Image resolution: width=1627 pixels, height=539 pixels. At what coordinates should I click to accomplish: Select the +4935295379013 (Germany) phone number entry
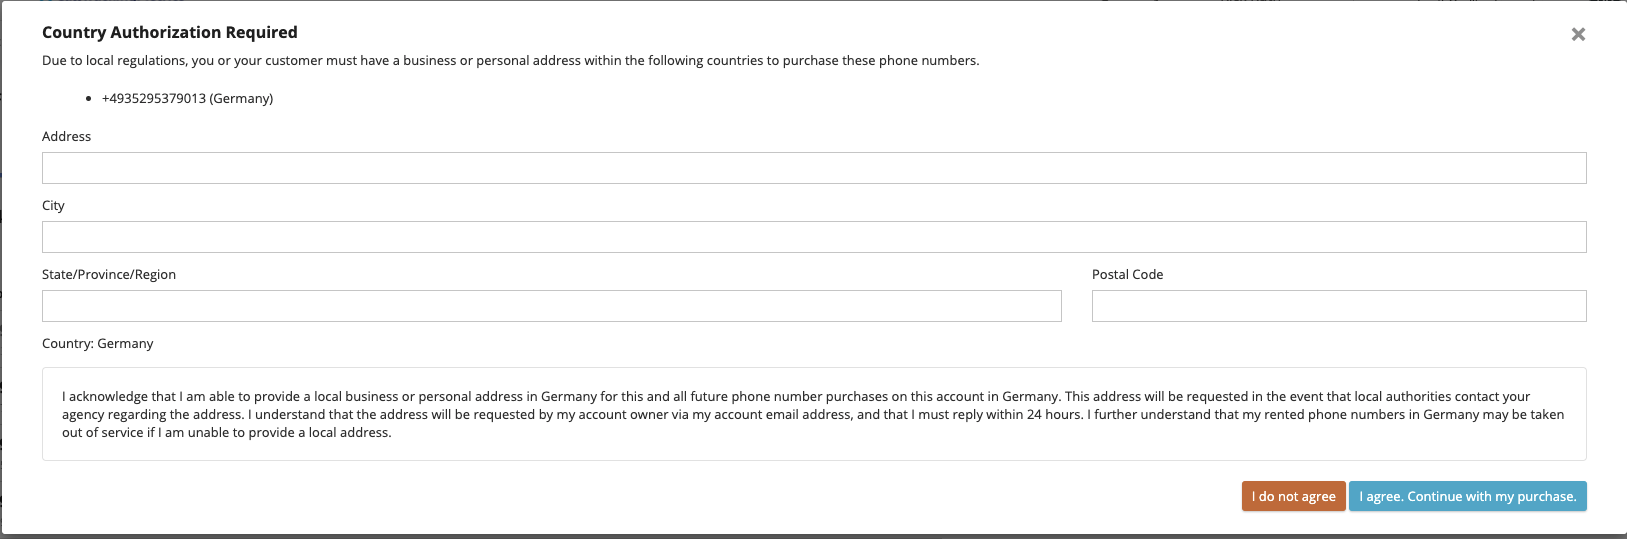[x=187, y=98]
